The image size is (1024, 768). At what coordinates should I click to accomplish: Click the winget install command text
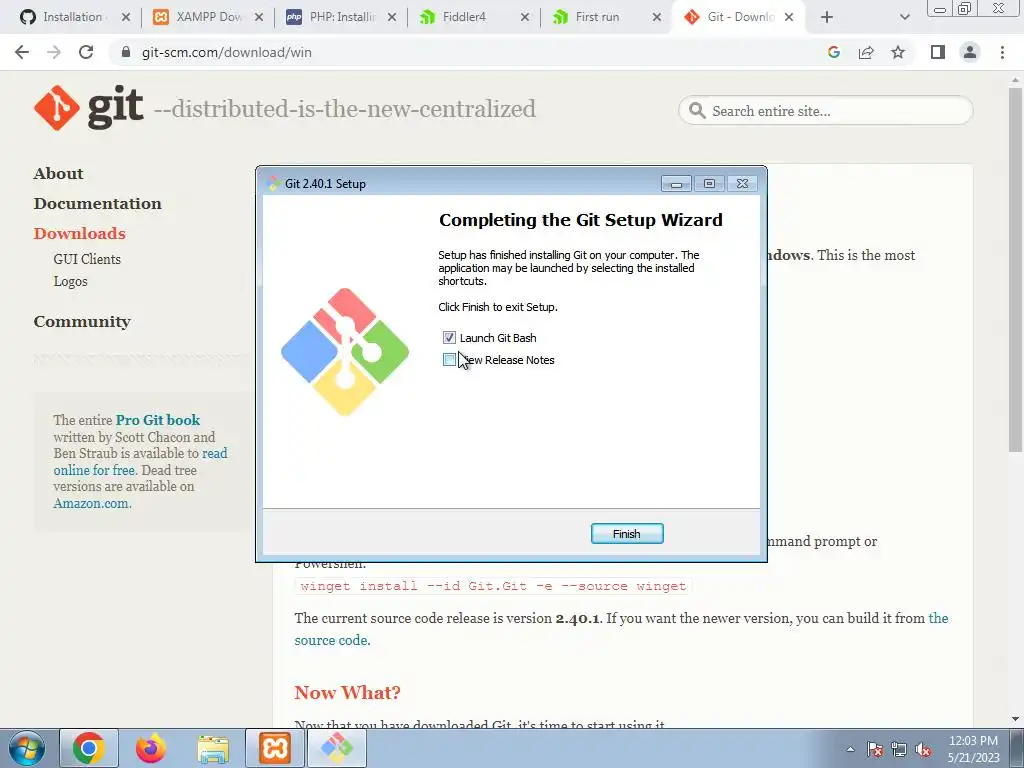point(493,586)
